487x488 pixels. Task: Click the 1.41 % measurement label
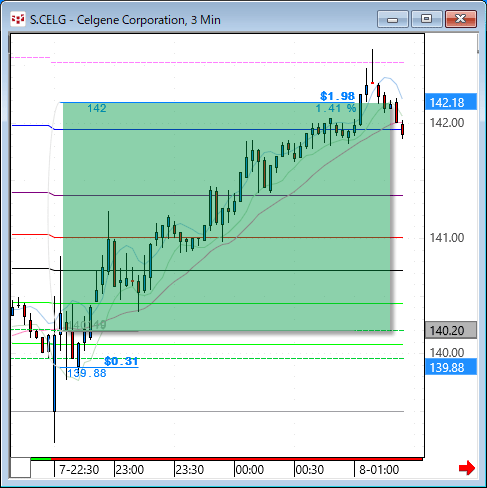336,108
